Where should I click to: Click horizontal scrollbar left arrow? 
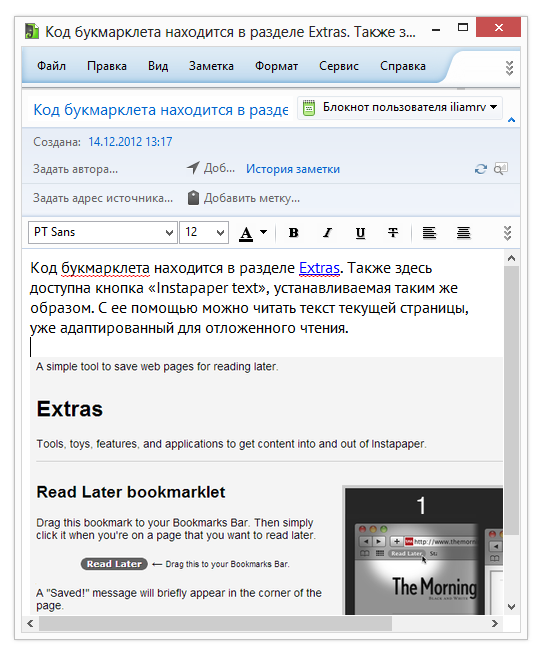[x=30, y=623]
